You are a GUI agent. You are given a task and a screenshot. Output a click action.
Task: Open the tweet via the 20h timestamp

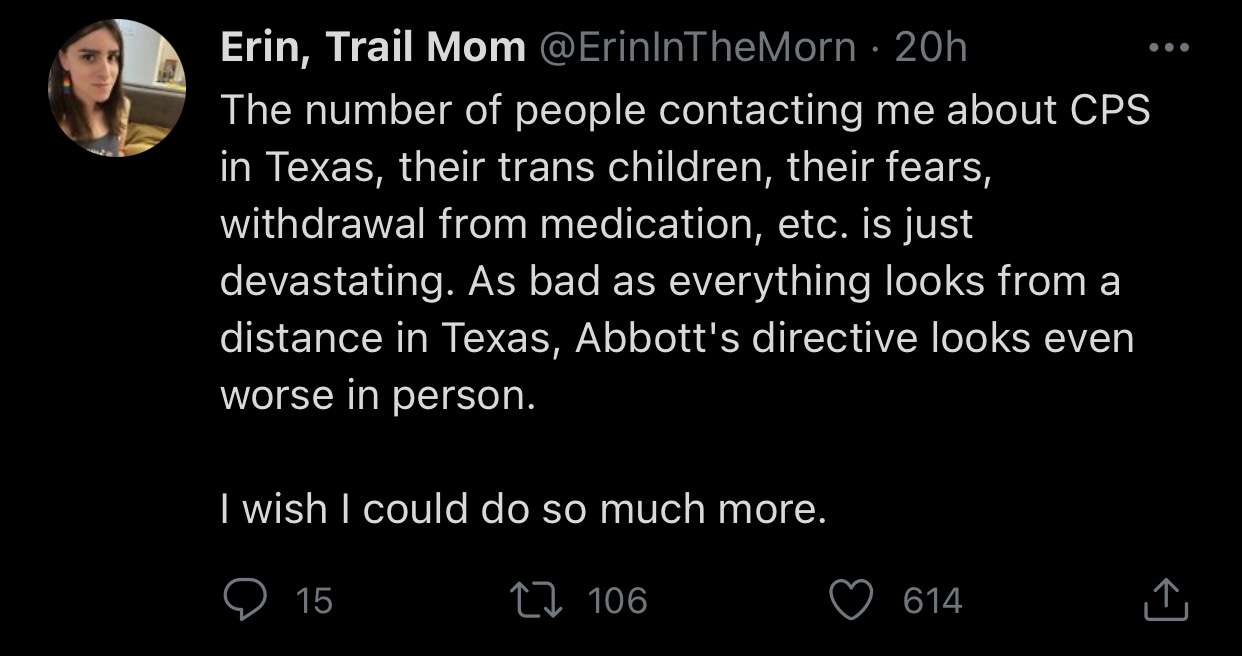tap(931, 47)
